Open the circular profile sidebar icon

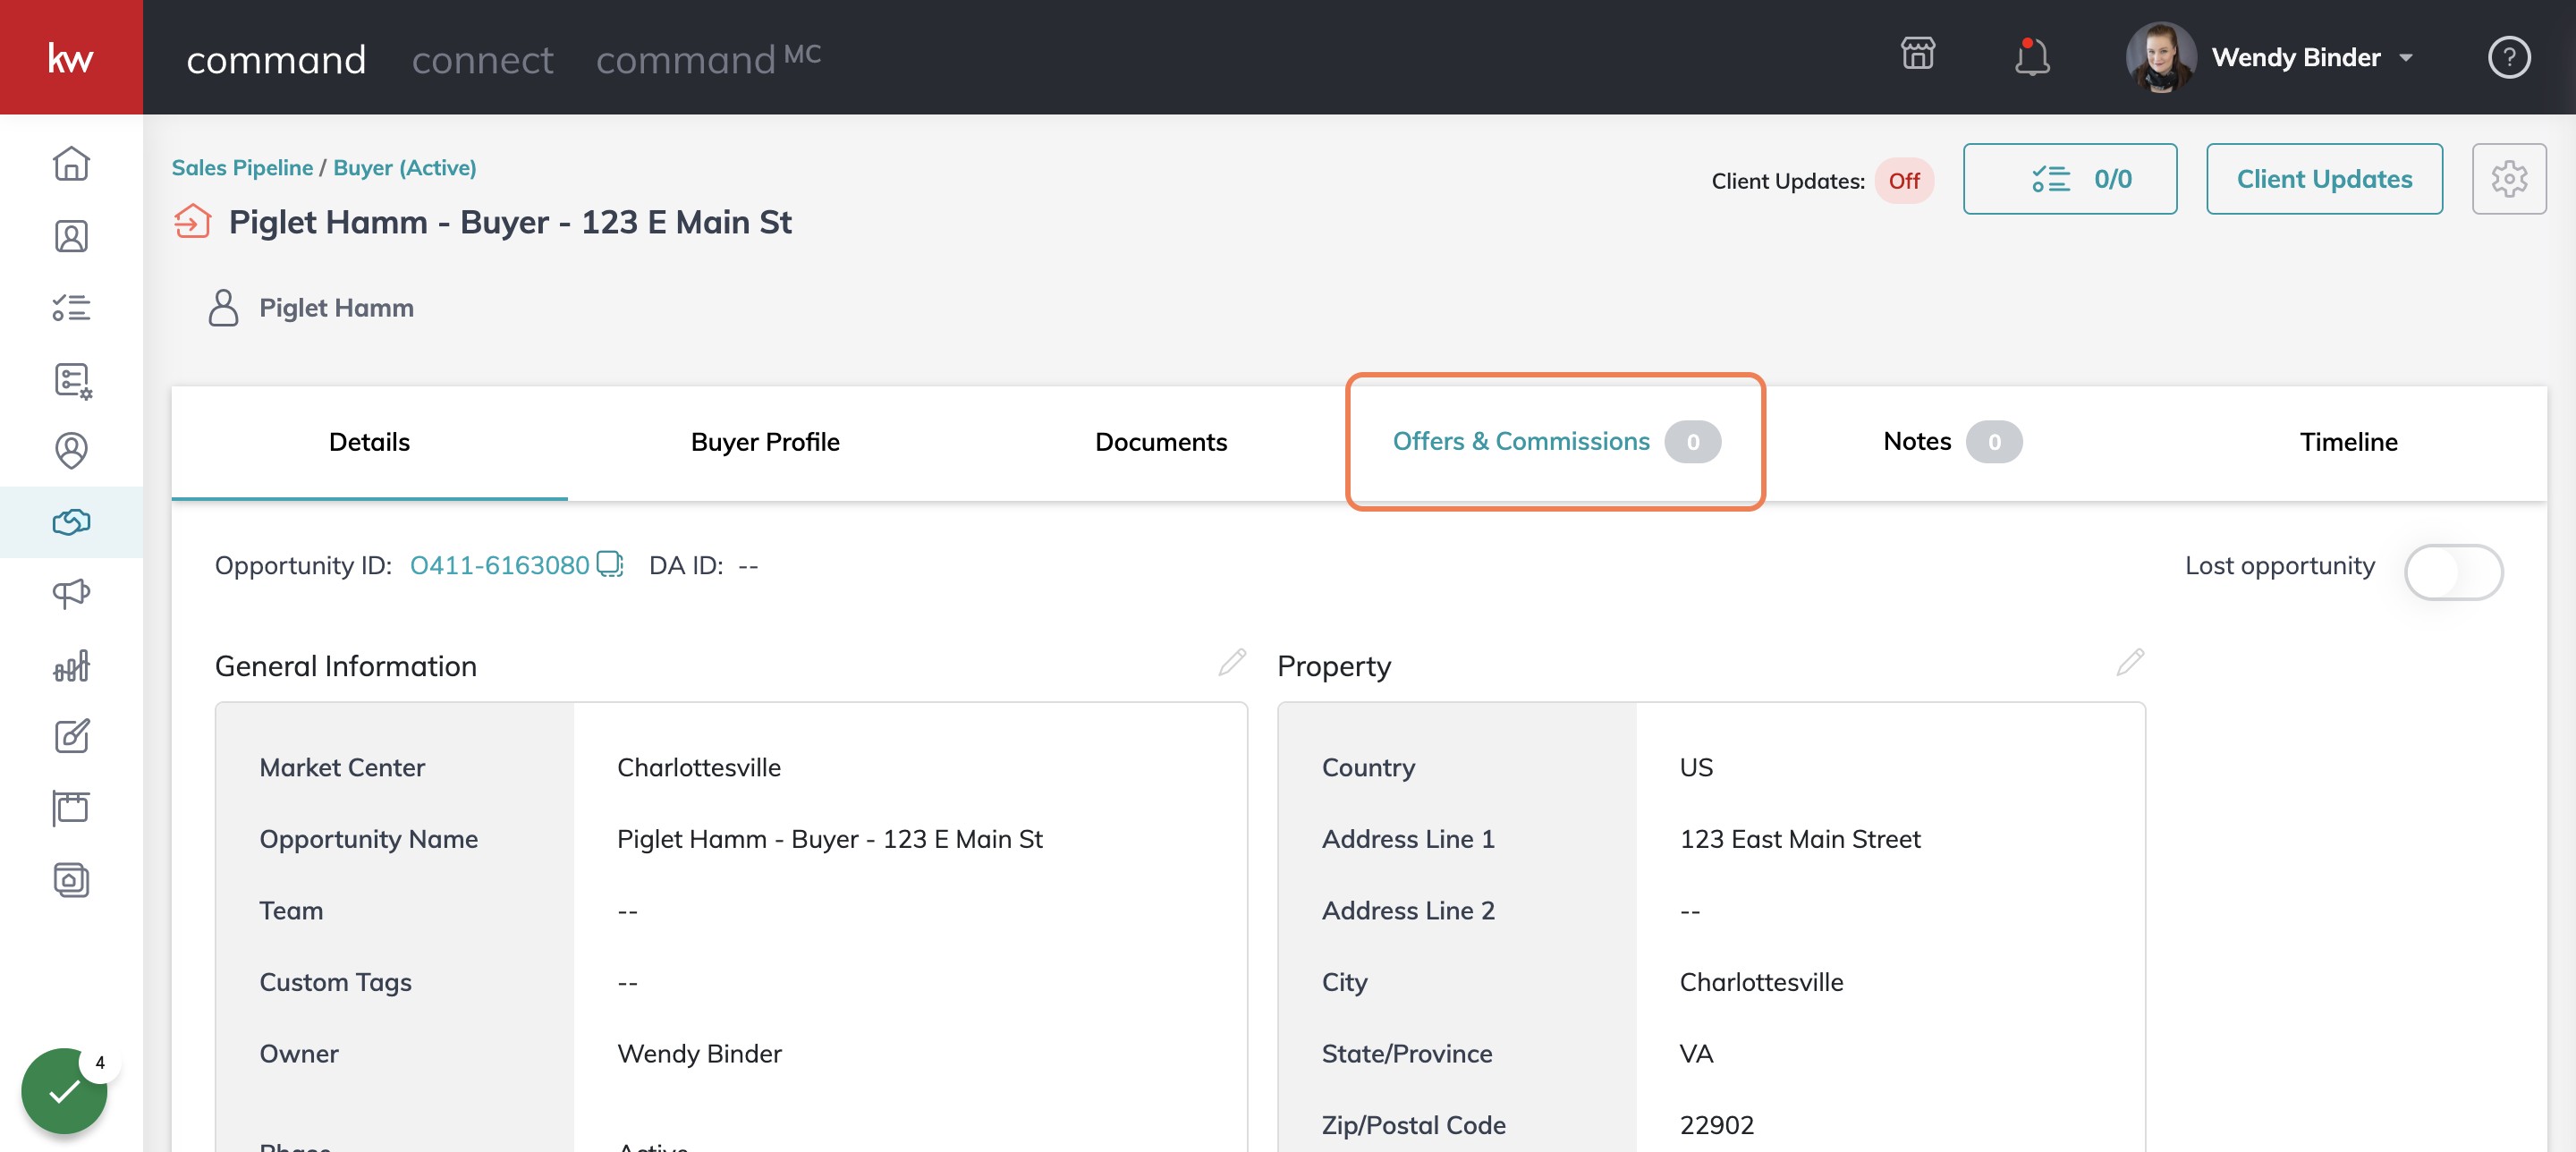click(71, 450)
